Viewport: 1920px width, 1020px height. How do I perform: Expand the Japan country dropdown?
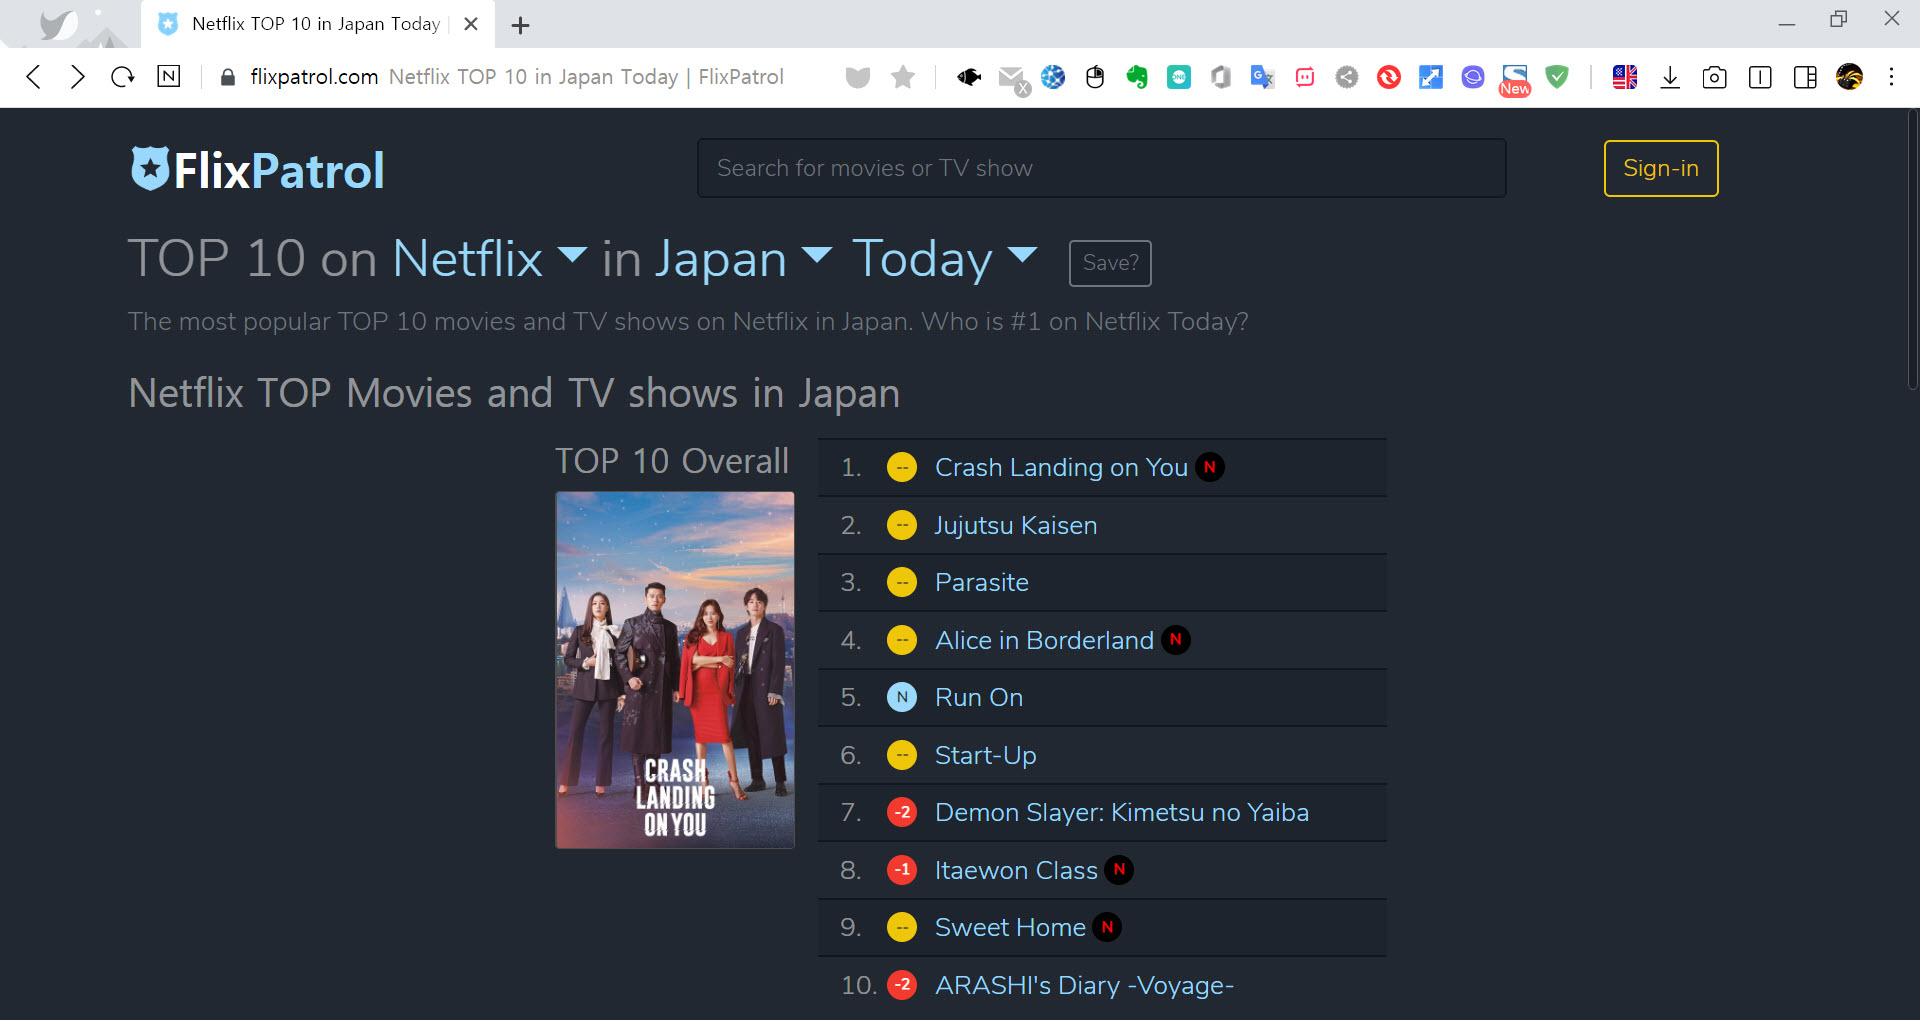[x=743, y=258]
